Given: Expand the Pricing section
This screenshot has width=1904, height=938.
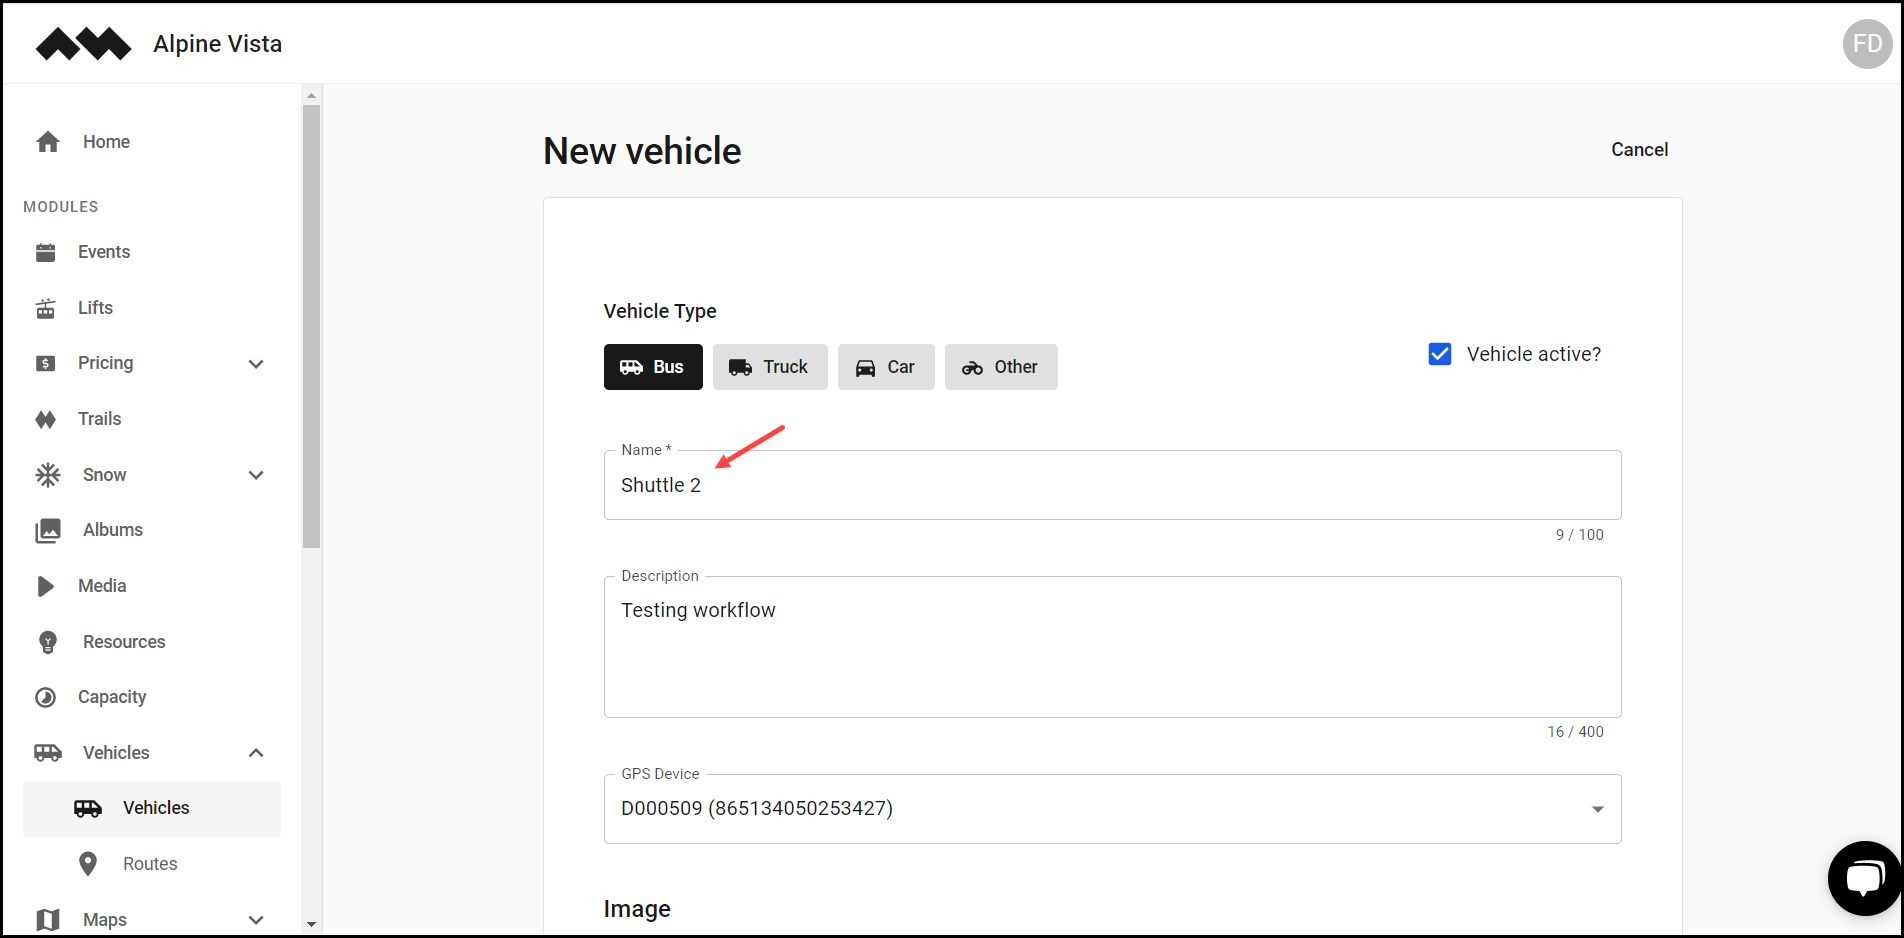Looking at the screenshot, I should point(256,364).
